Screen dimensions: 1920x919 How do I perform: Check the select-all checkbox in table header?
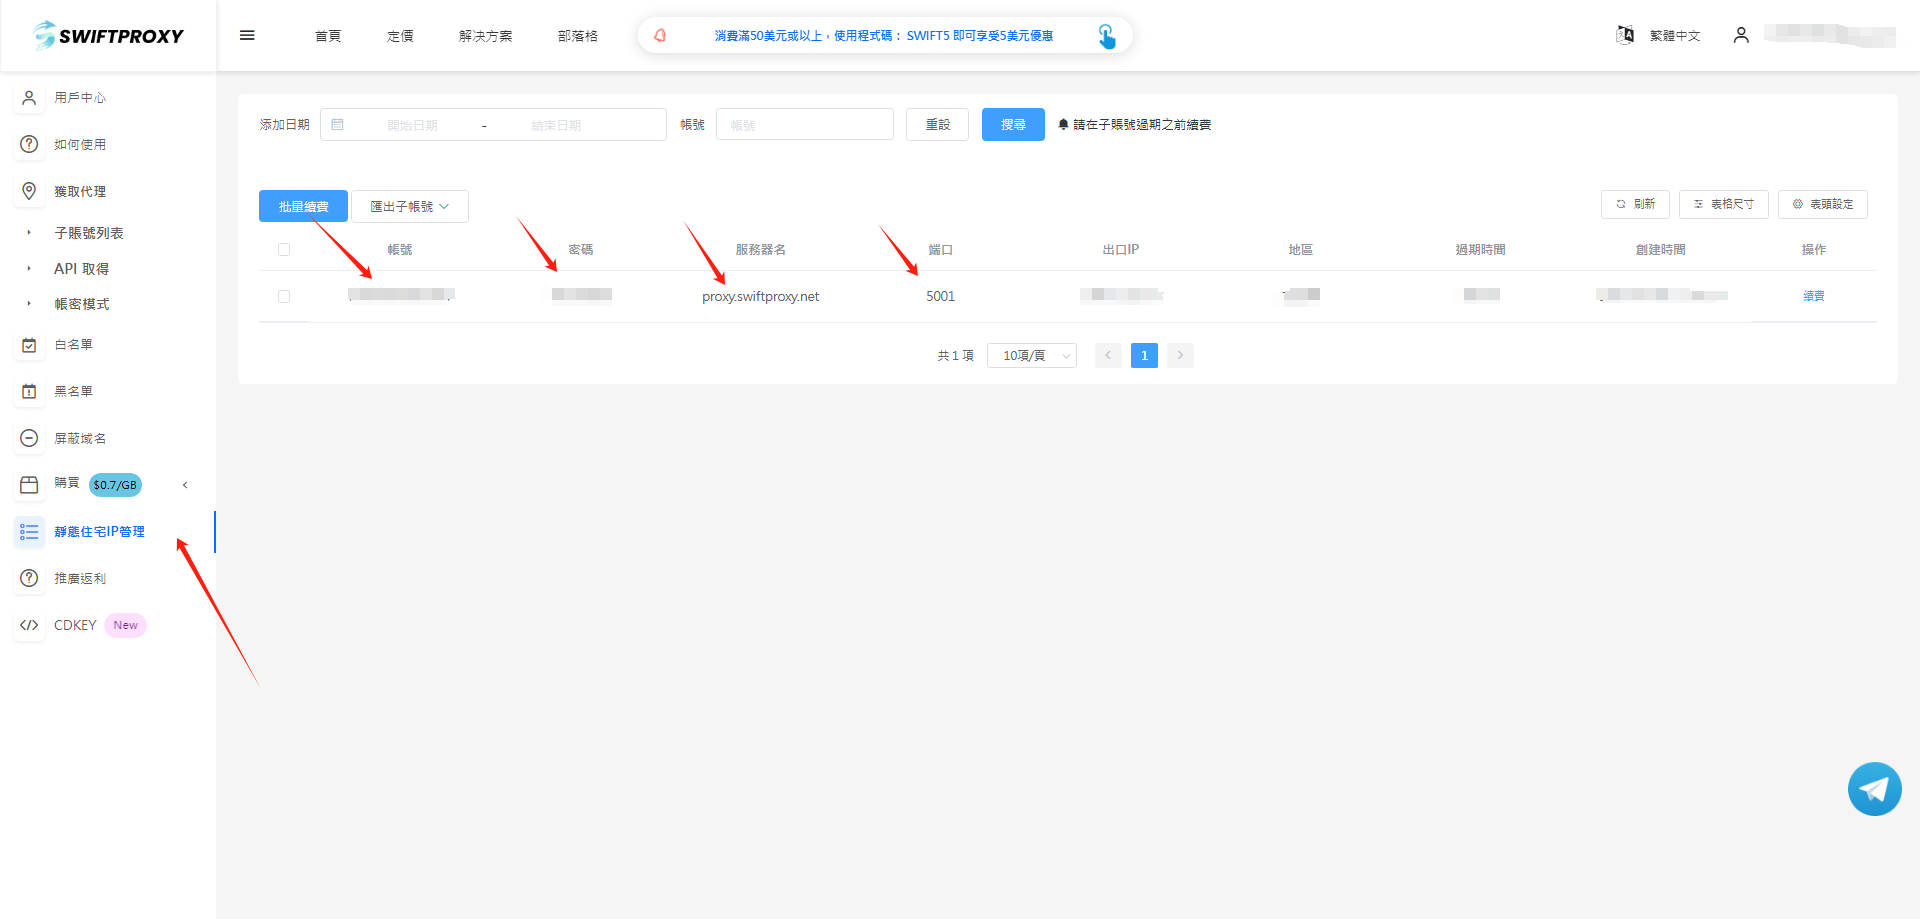[284, 250]
